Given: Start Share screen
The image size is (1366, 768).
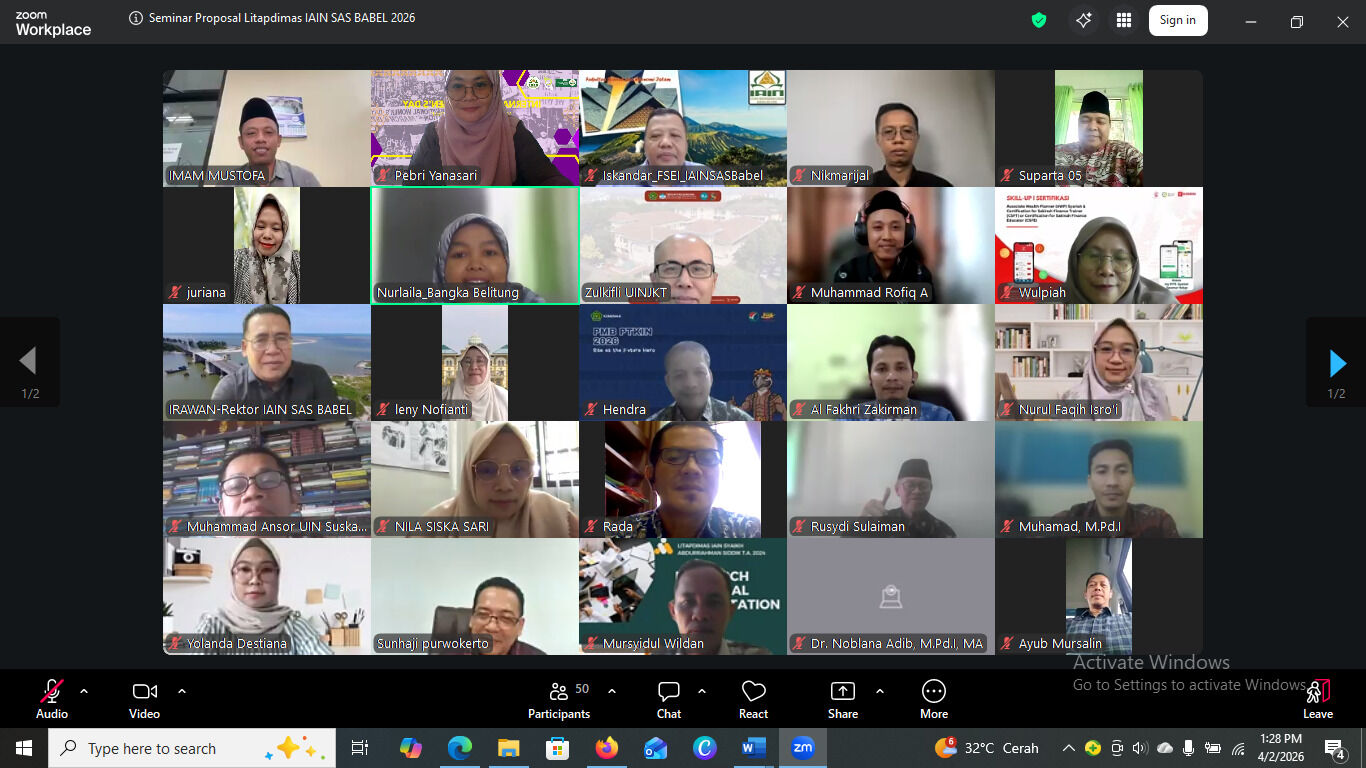Looking at the screenshot, I should [x=842, y=699].
